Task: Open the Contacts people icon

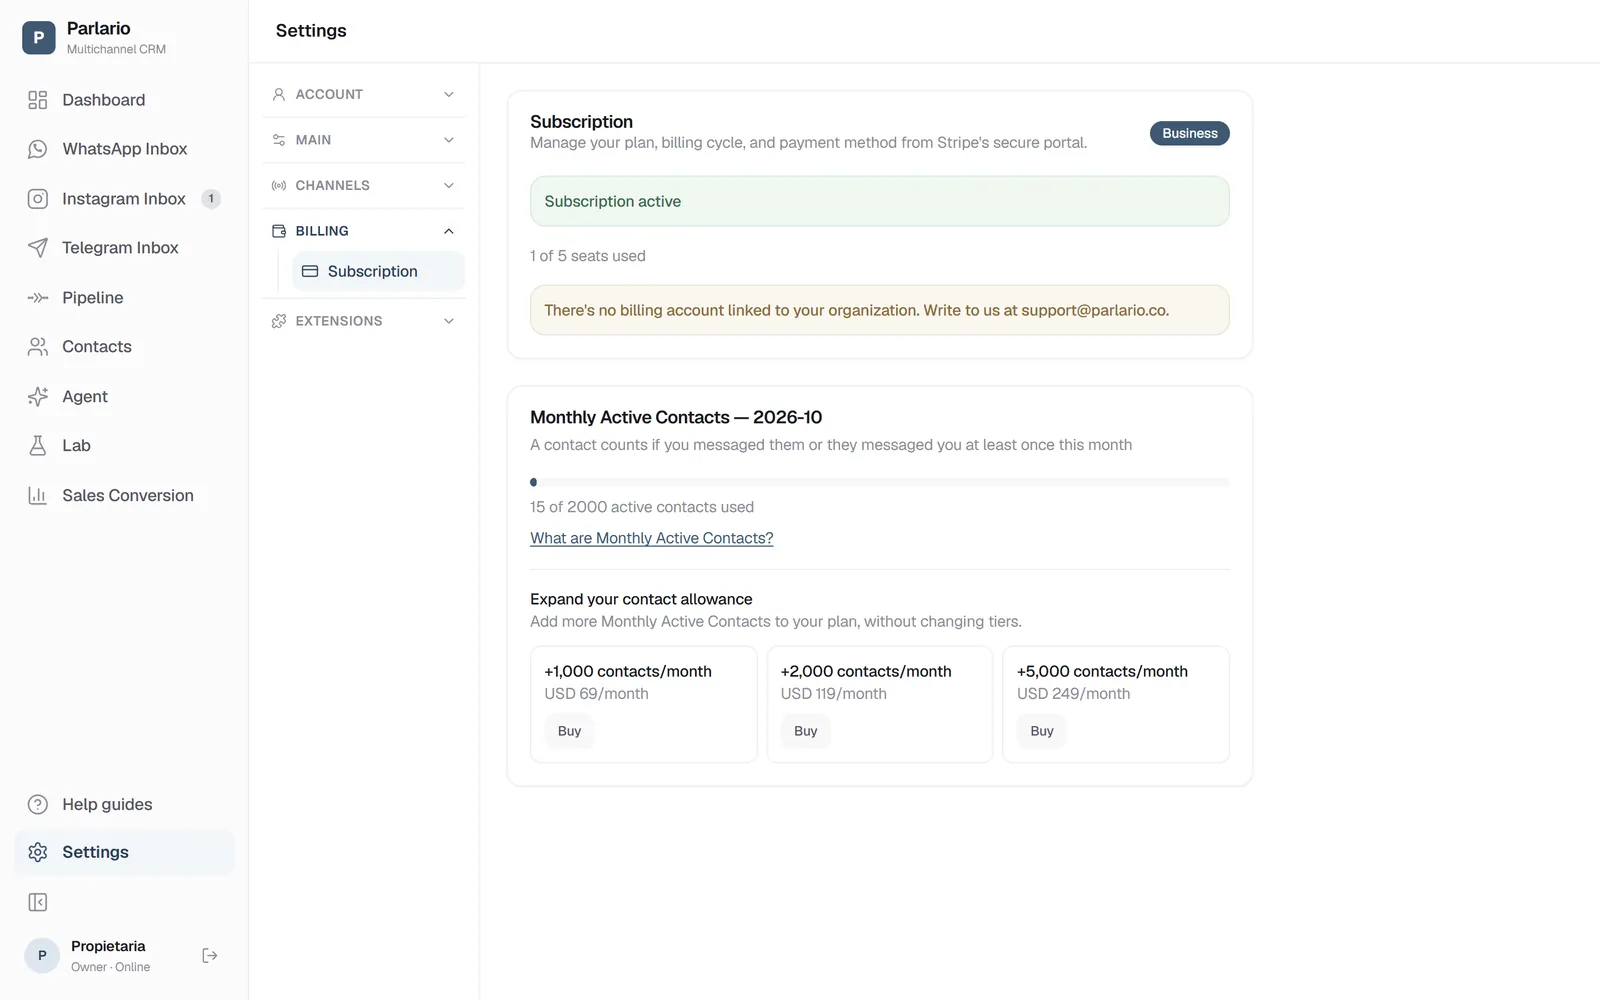Action: coord(38,347)
